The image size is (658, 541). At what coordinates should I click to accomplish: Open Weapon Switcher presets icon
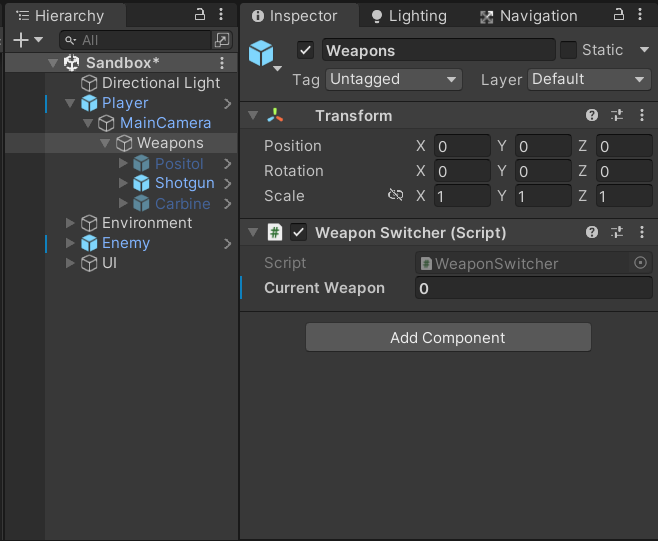617,232
